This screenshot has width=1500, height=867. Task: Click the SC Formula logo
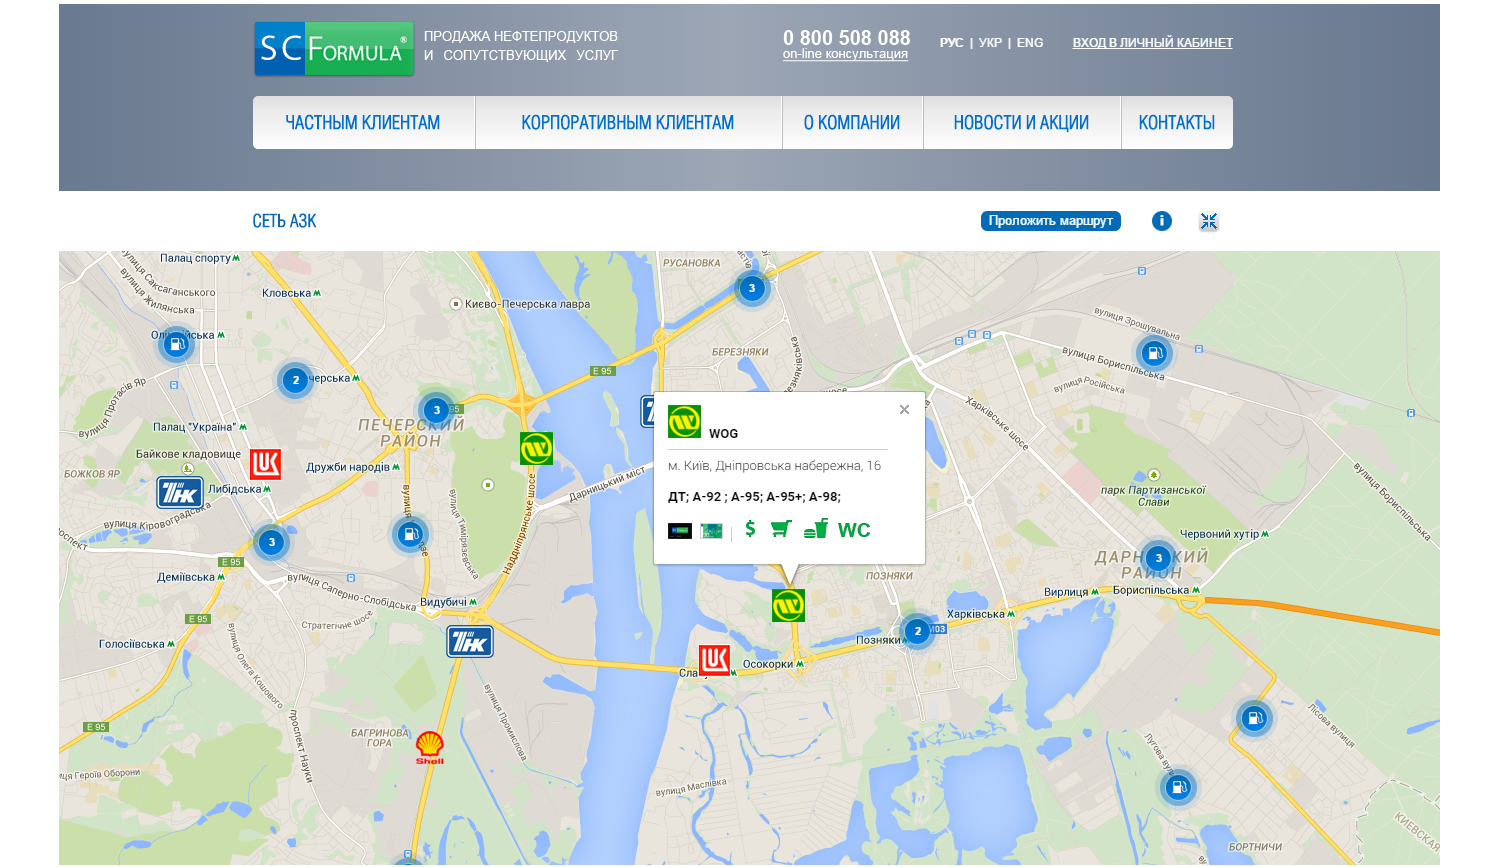point(333,49)
